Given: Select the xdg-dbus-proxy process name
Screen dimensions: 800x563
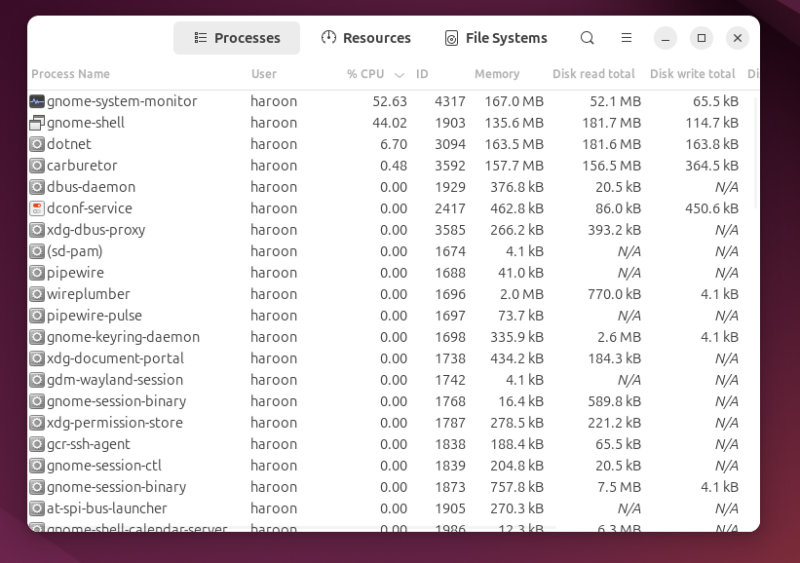Looking at the screenshot, I should pos(96,230).
